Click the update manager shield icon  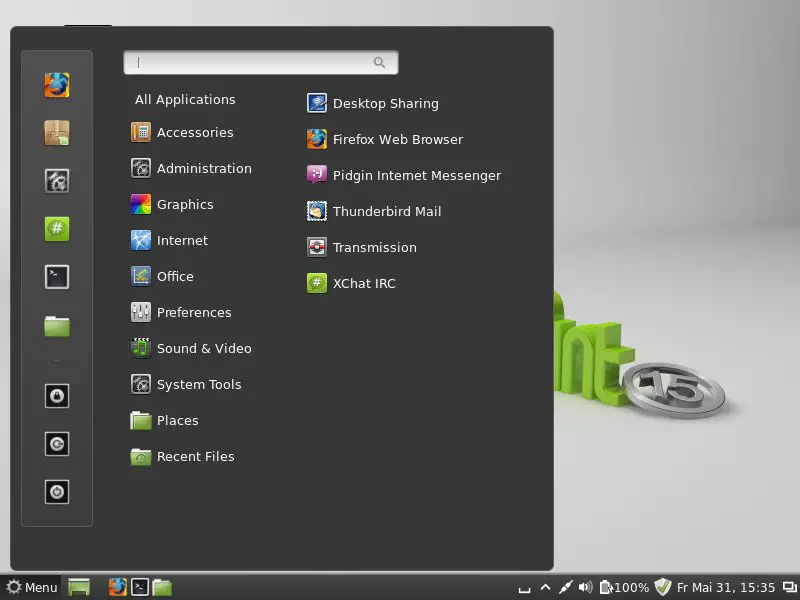point(663,587)
